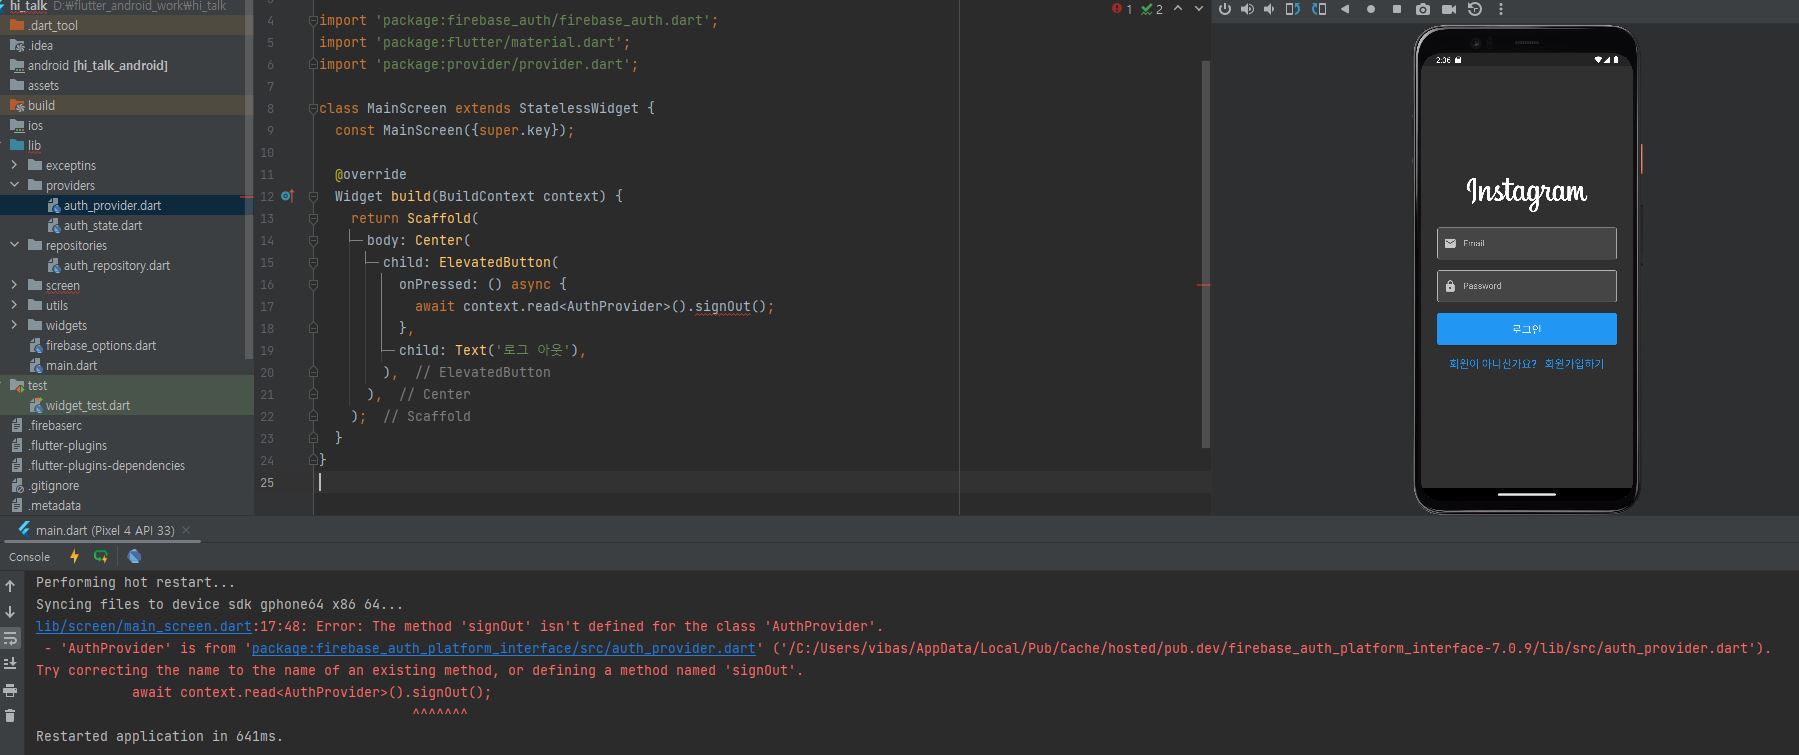Fold the MainScreen class at line 8
The height and width of the screenshot is (755, 1799).
[313, 108]
